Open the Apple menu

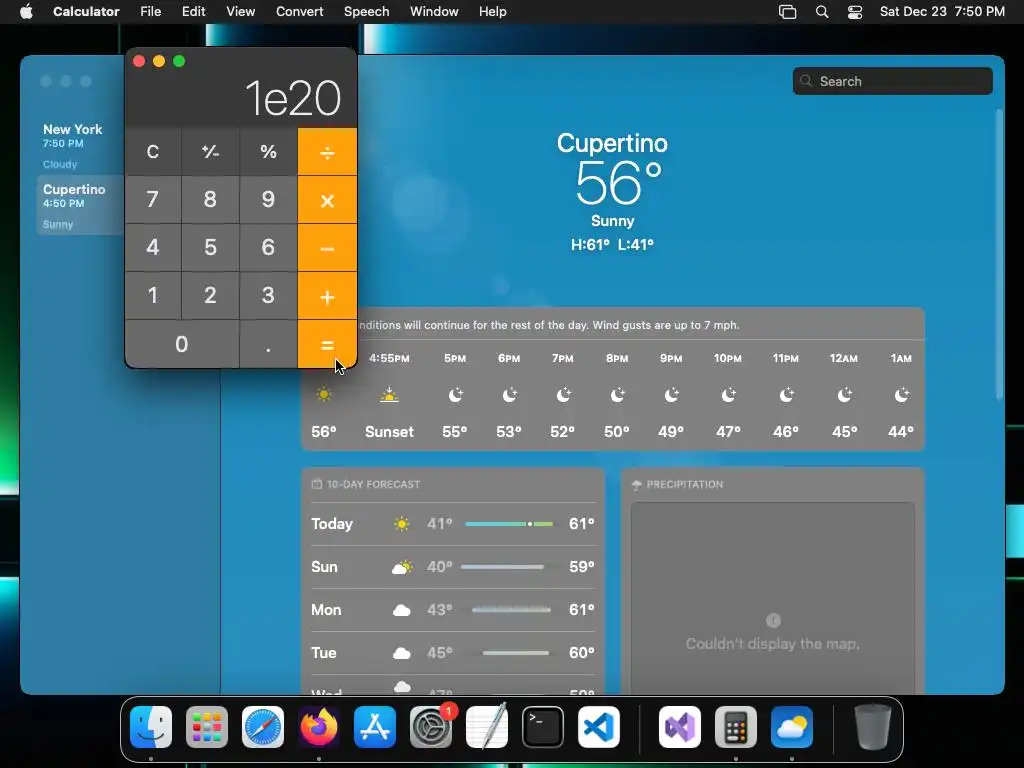point(26,12)
